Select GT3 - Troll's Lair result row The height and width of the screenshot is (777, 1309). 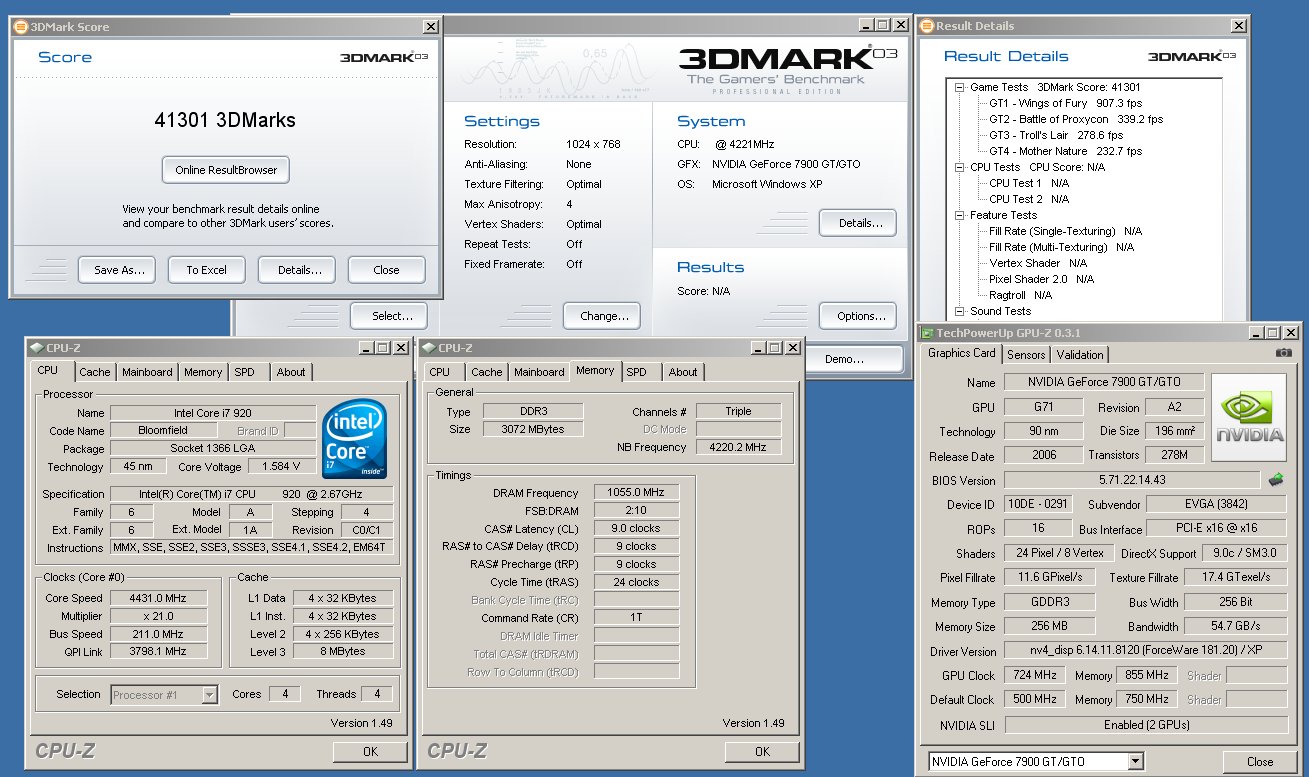click(x=1056, y=135)
